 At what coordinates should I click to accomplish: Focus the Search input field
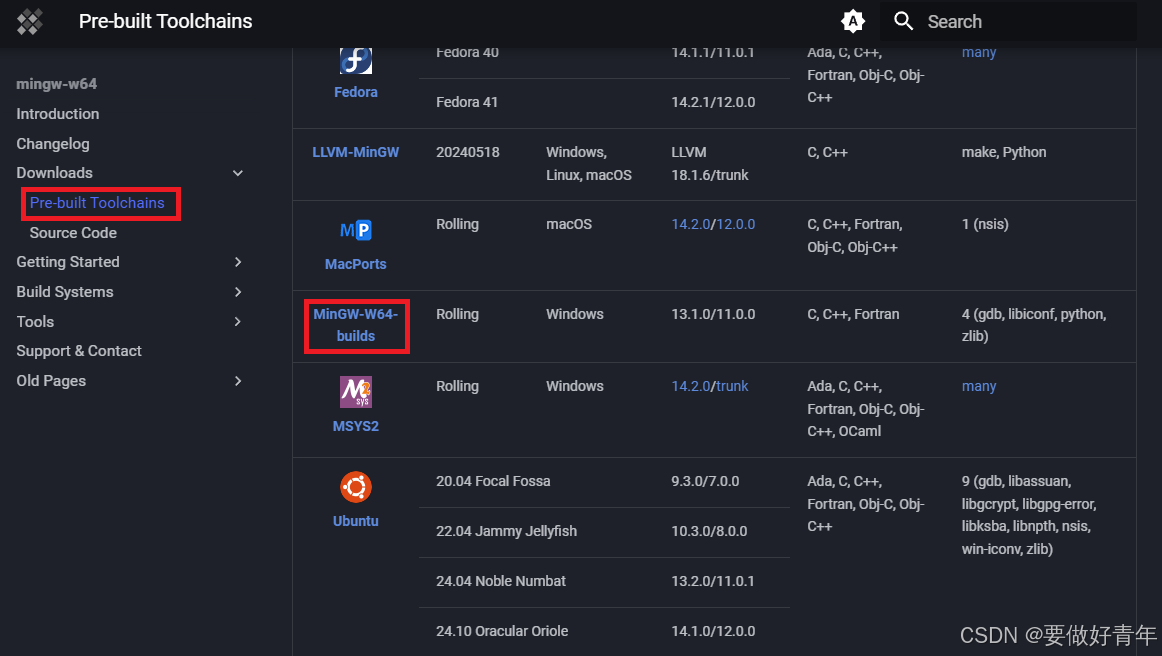pyautogui.click(x=1008, y=21)
